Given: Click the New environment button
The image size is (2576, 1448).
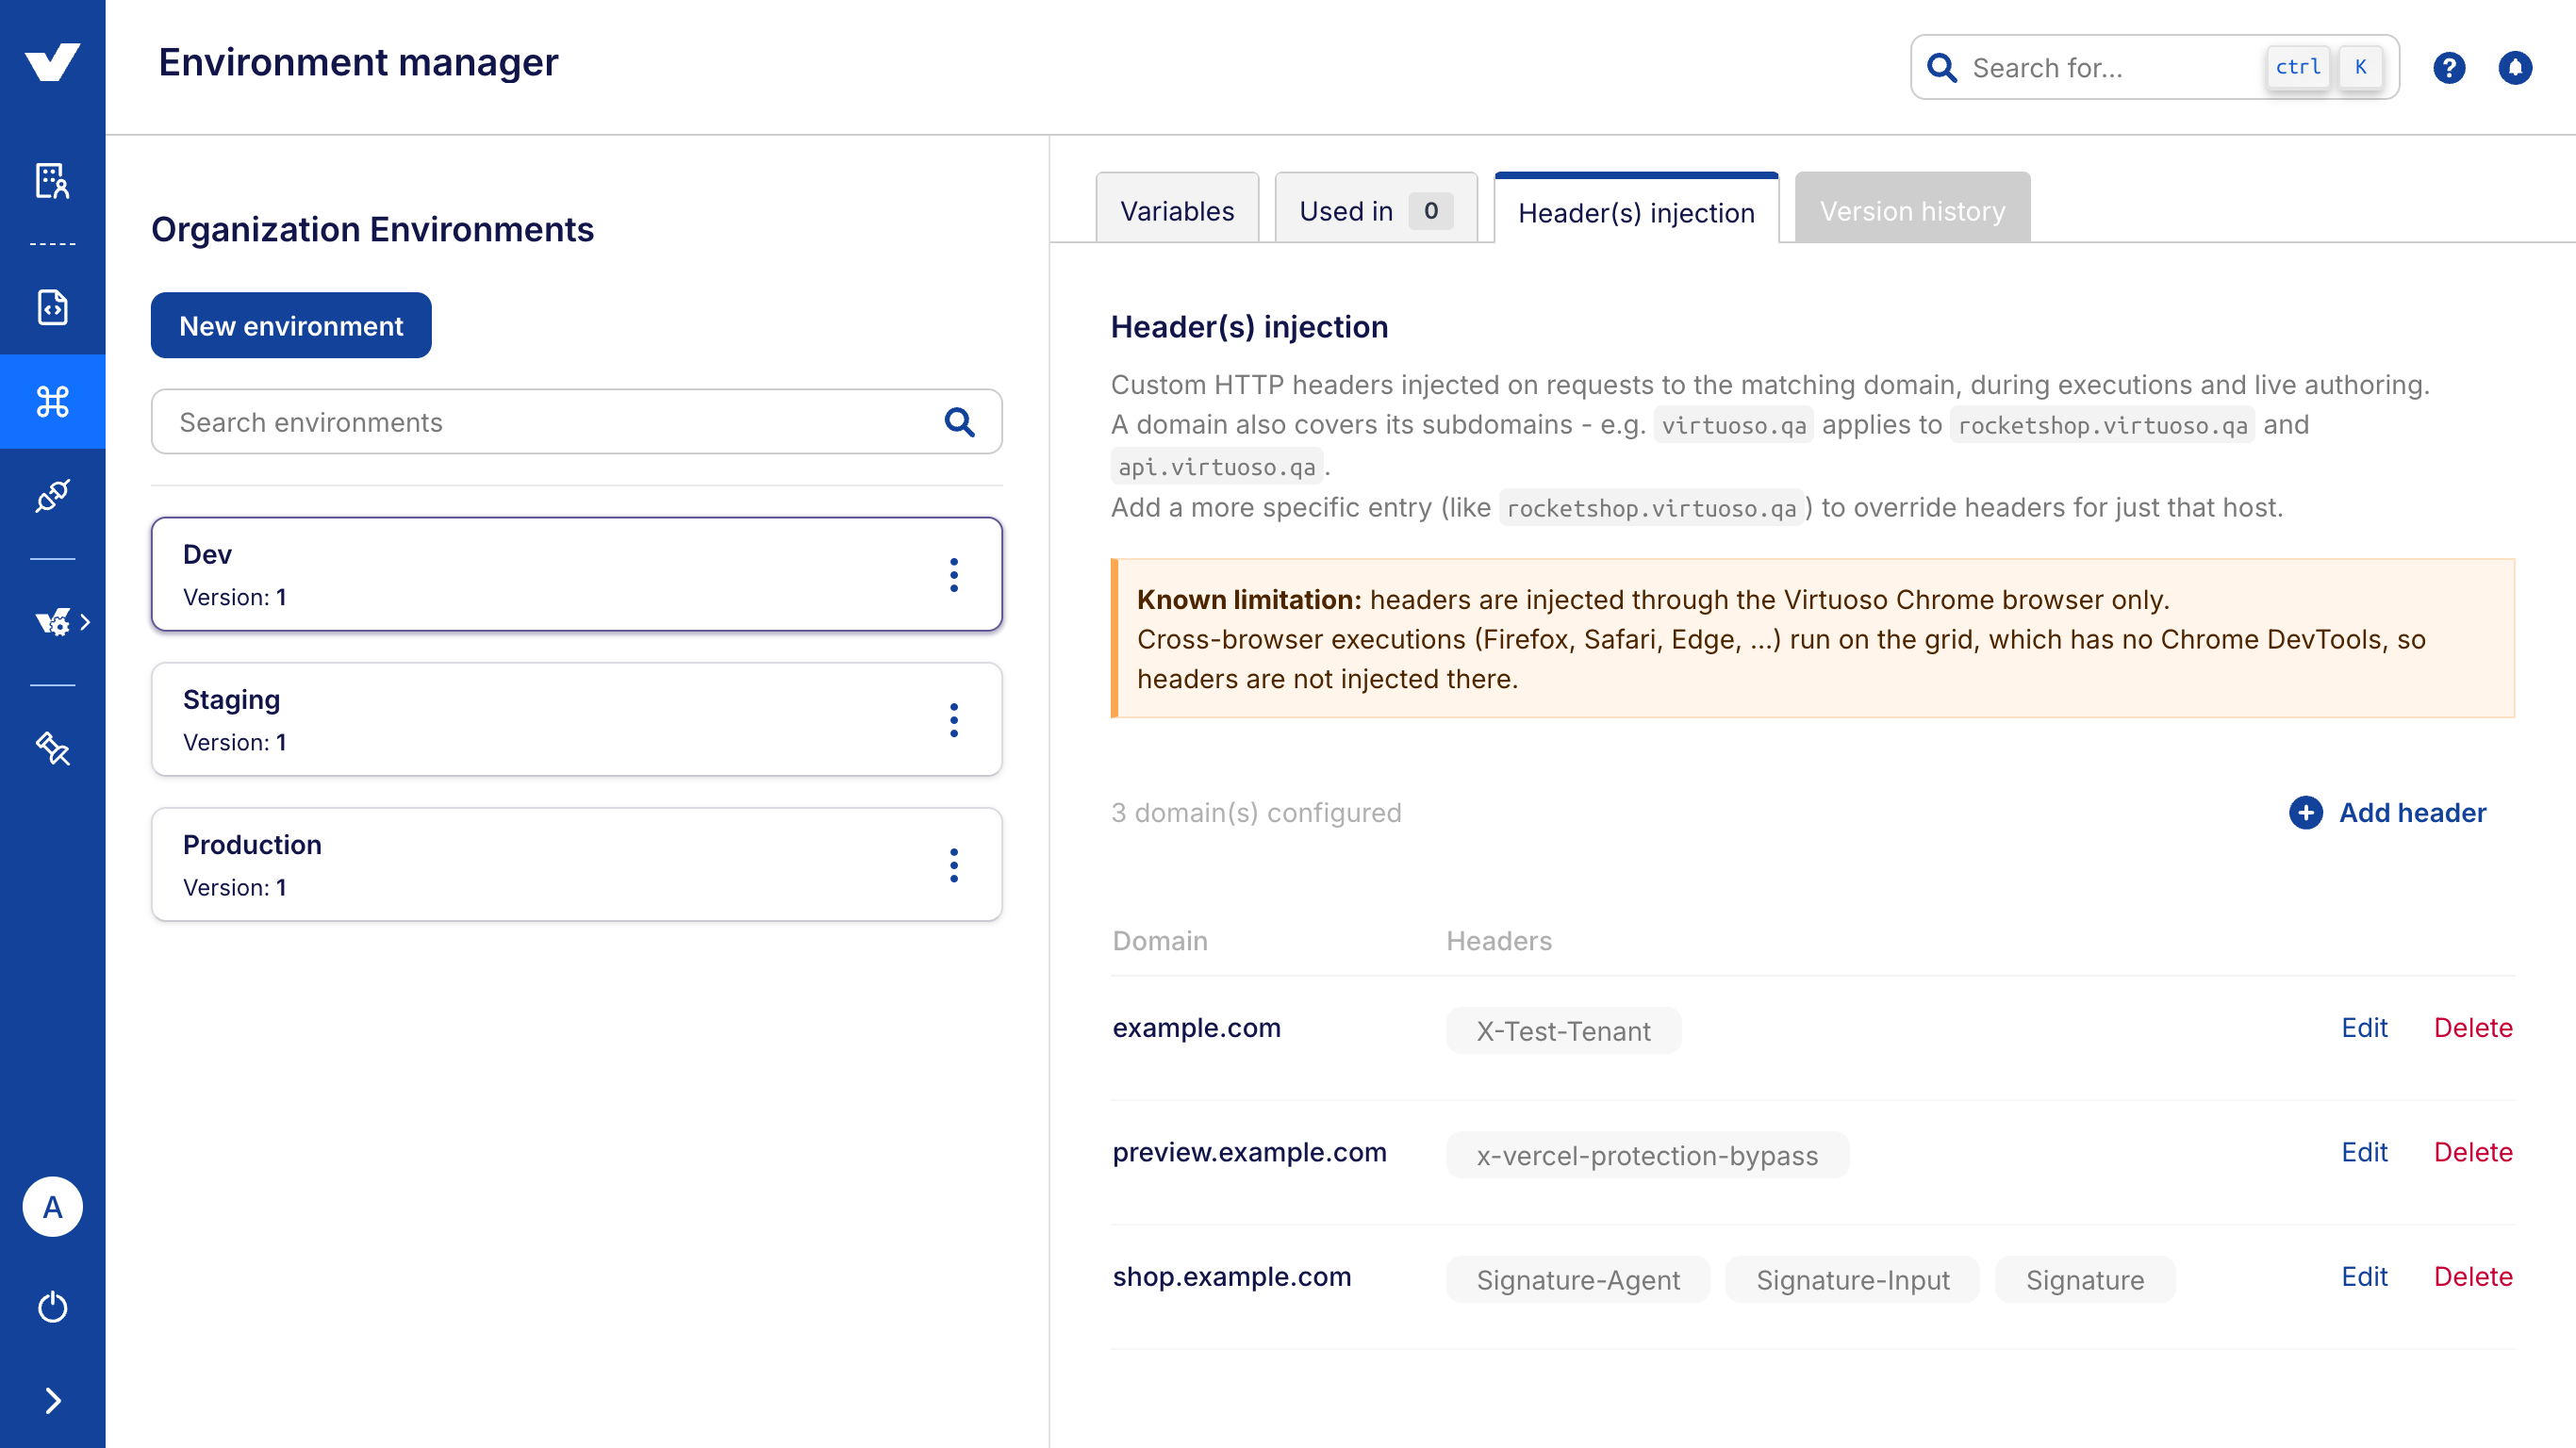Looking at the screenshot, I should click(x=291, y=325).
